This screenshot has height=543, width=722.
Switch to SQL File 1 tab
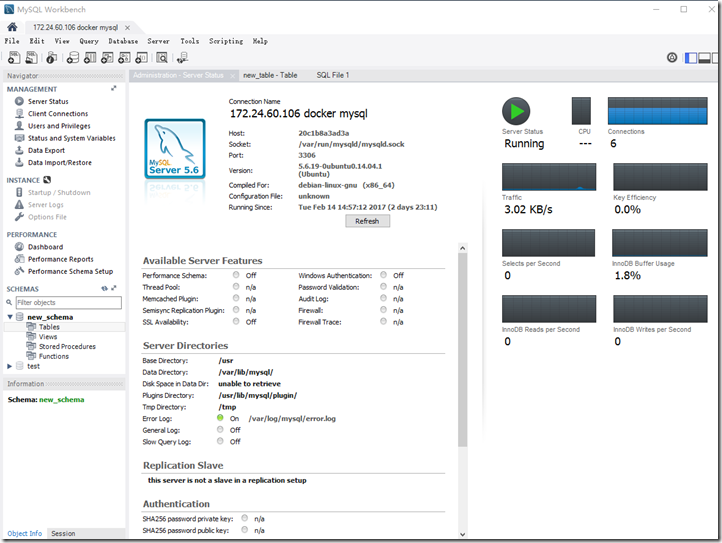point(332,75)
